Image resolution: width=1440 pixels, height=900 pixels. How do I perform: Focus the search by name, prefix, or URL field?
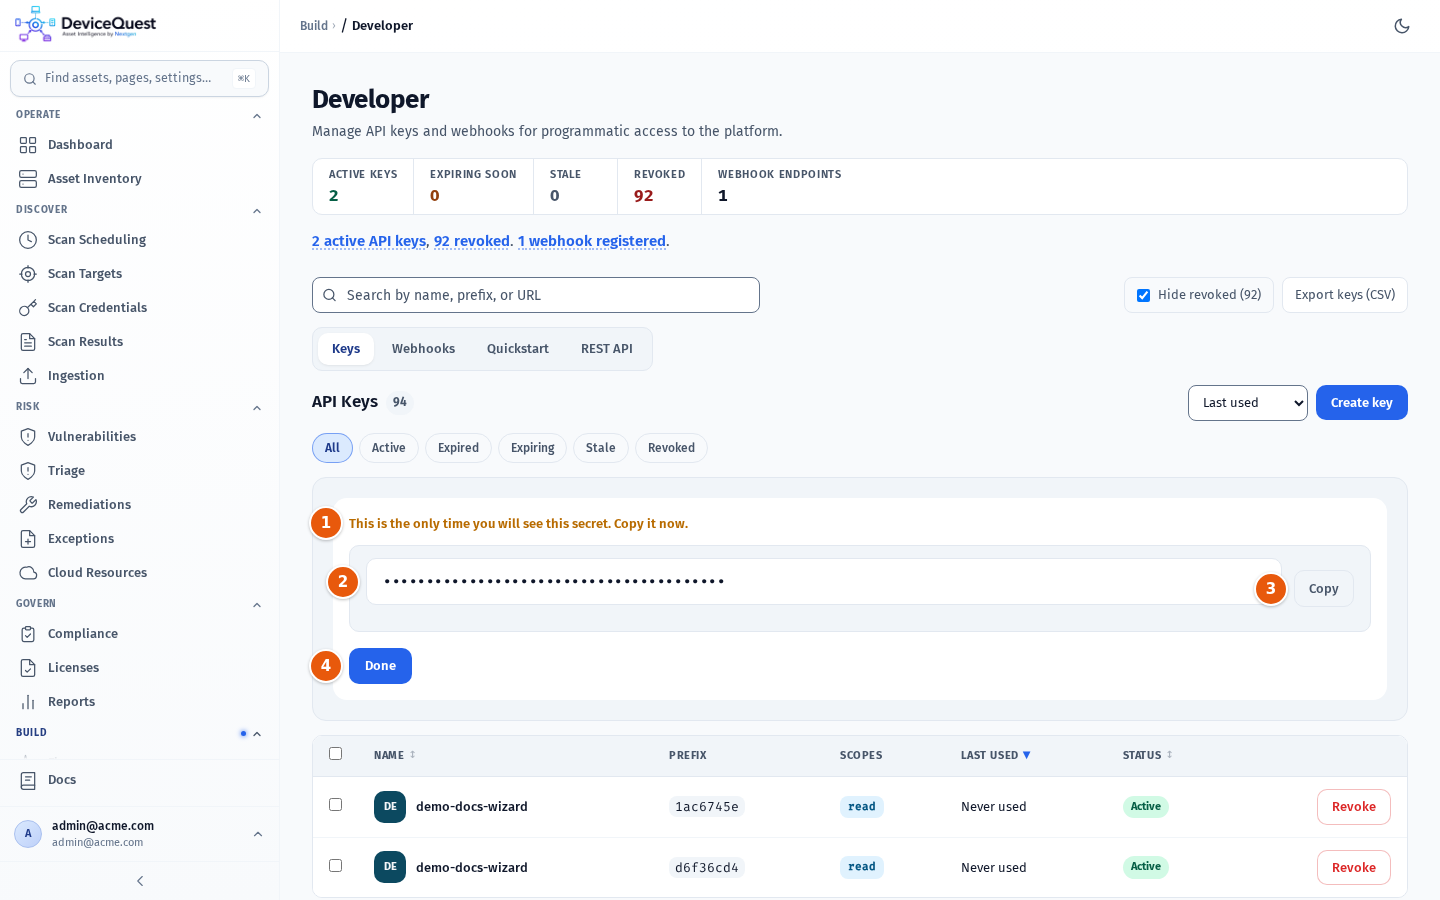click(536, 295)
